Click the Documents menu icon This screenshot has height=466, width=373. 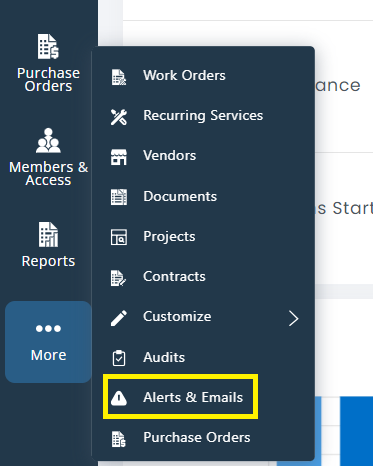tap(119, 197)
